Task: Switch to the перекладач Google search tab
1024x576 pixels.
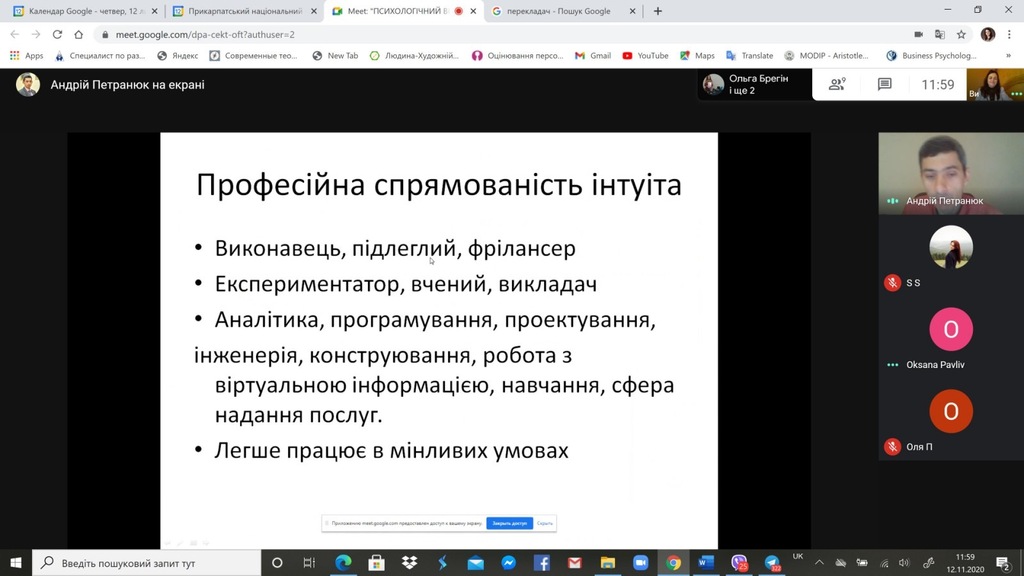Action: pyautogui.click(x=555, y=11)
